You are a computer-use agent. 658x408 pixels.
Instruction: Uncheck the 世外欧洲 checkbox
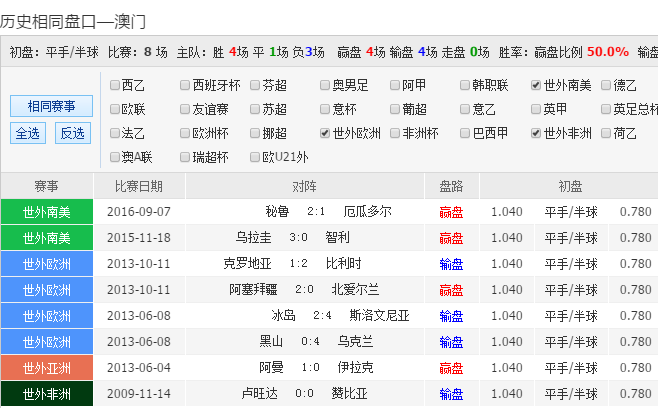coord(325,133)
